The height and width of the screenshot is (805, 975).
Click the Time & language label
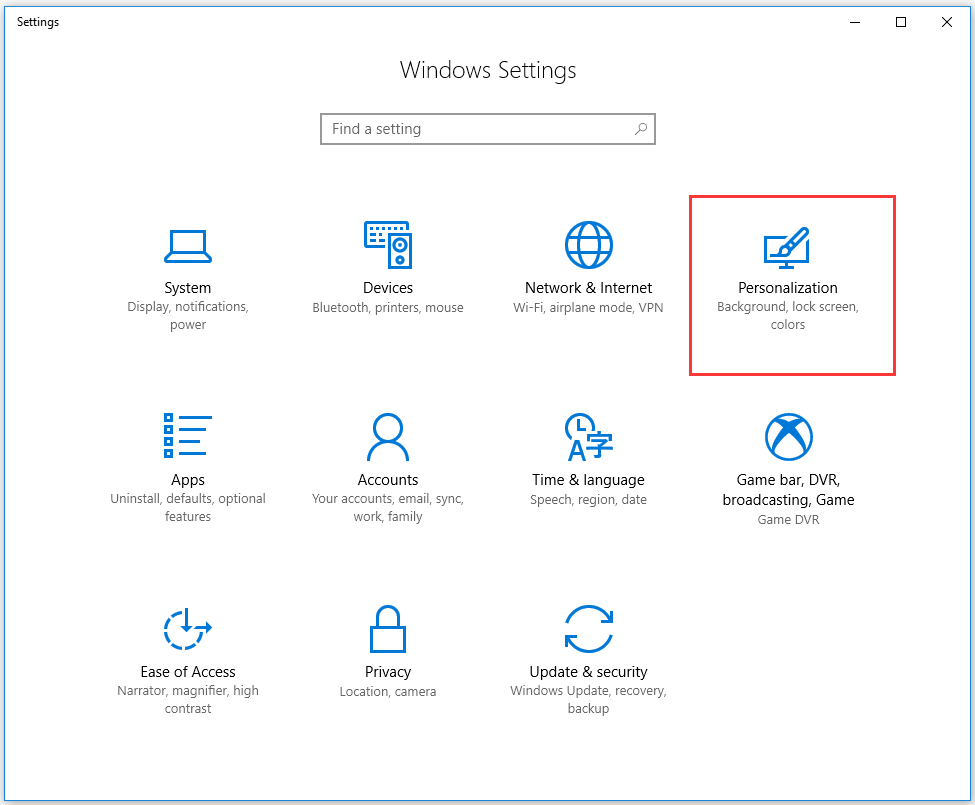[588, 480]
